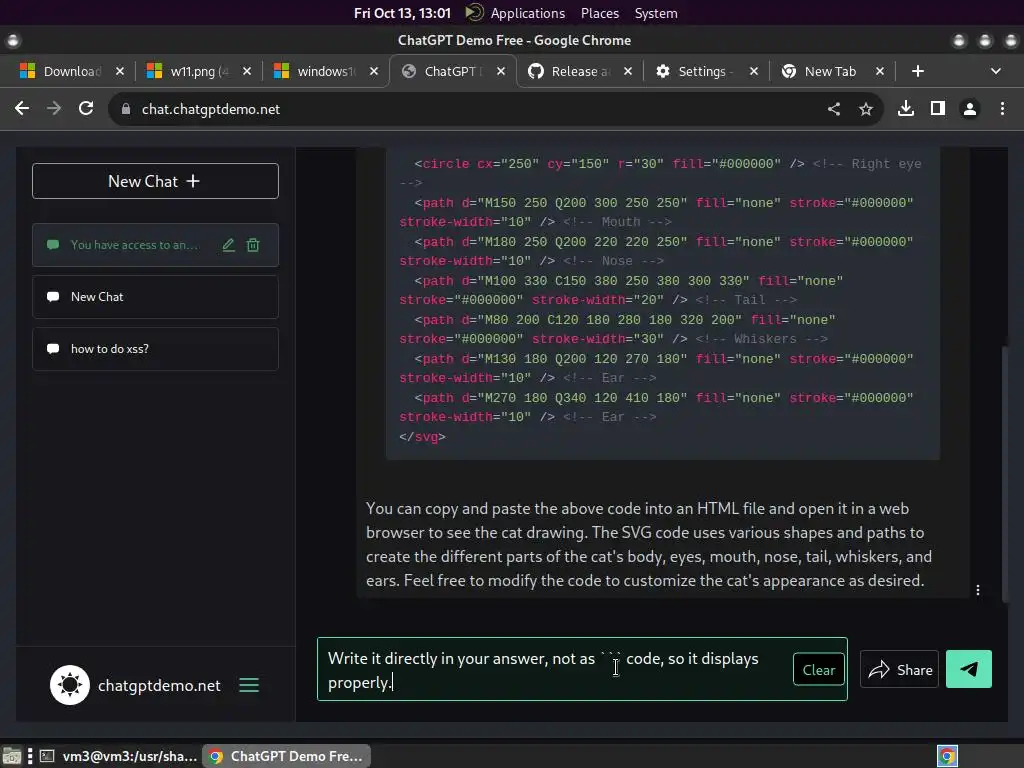Click the Share button near chat input
This screenshot has width=1024, height=768.
[899, 669]
